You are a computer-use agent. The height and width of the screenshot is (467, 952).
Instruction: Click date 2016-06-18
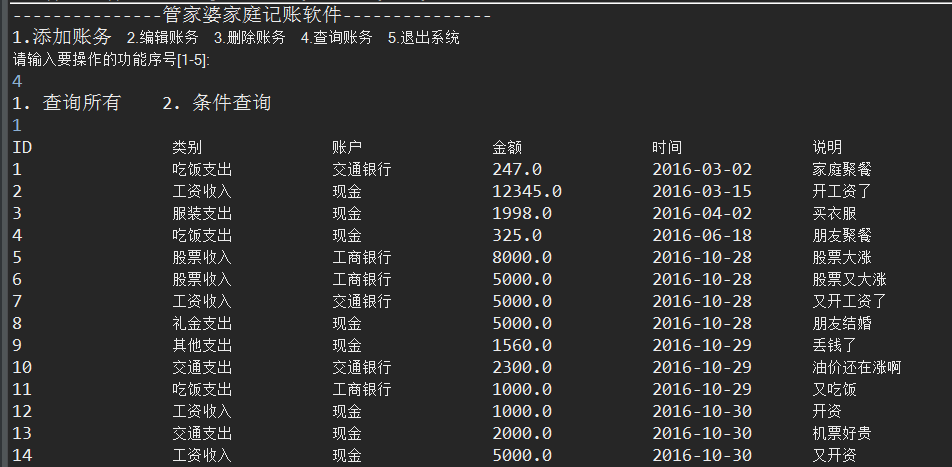(x=702, y=235)
